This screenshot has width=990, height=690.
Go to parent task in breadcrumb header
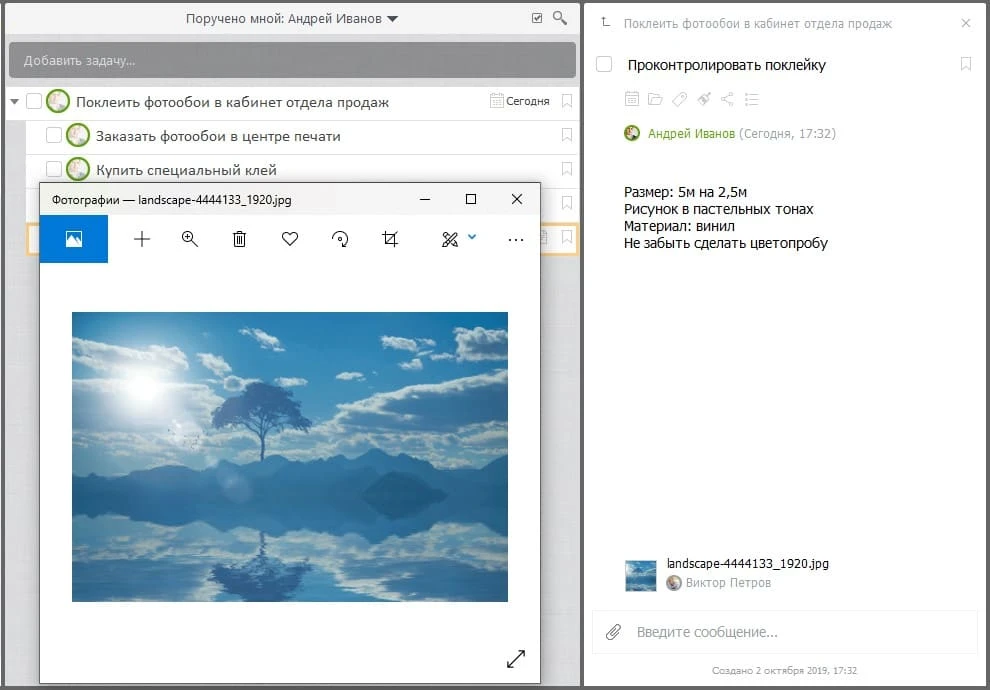tap(757, 23)
